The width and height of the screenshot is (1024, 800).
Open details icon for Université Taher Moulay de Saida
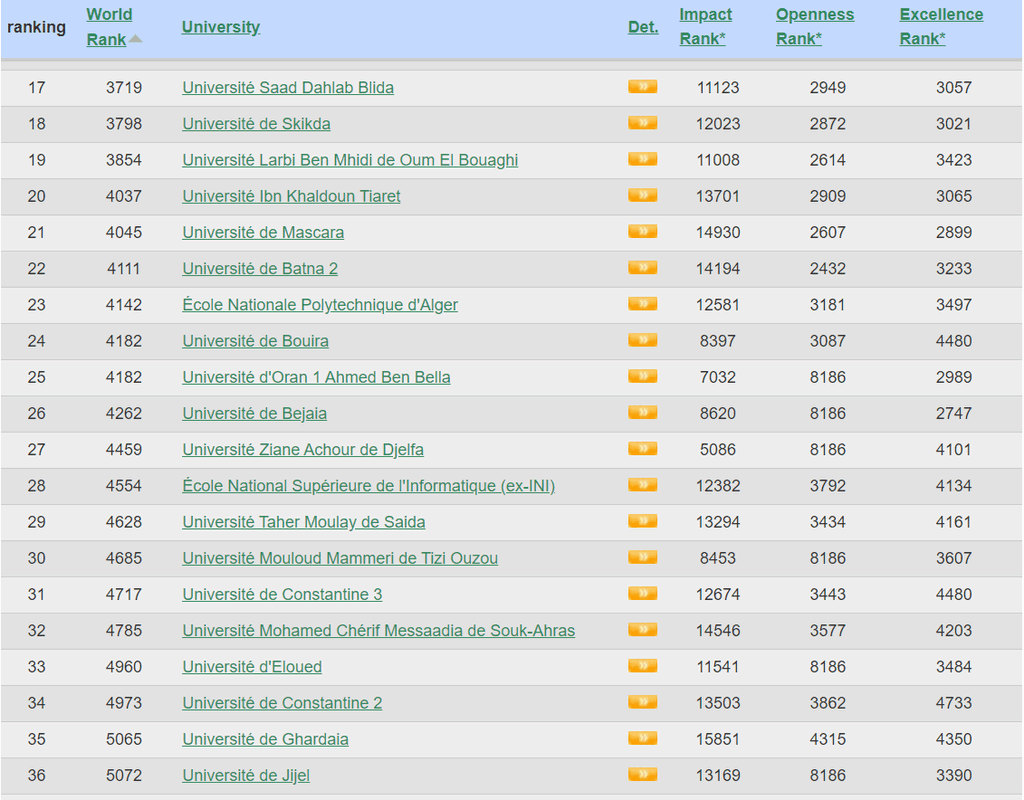tap(643, 521)
